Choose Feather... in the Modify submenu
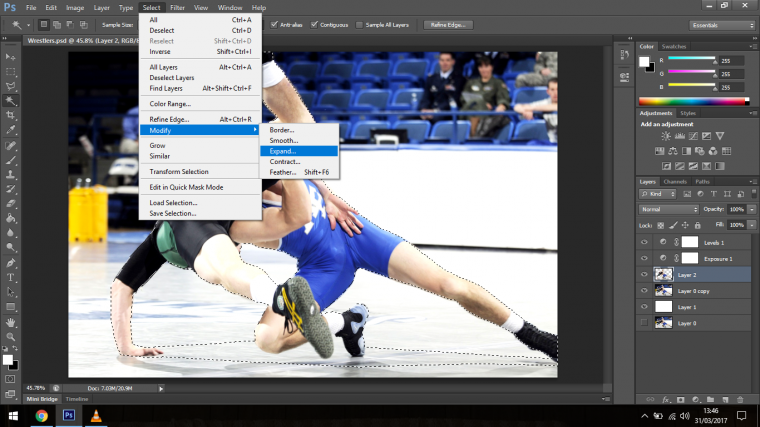 pos(299,173)
